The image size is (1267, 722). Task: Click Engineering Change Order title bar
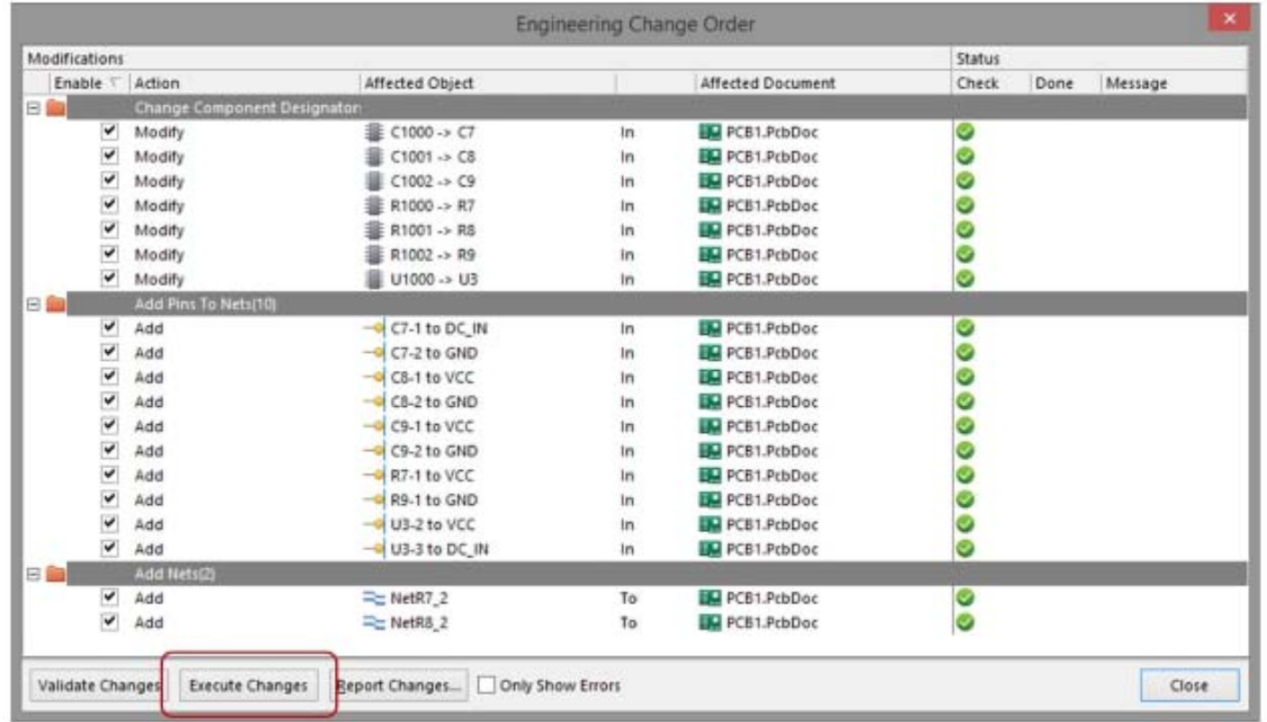pyautogui.click(x=634, y=23)
